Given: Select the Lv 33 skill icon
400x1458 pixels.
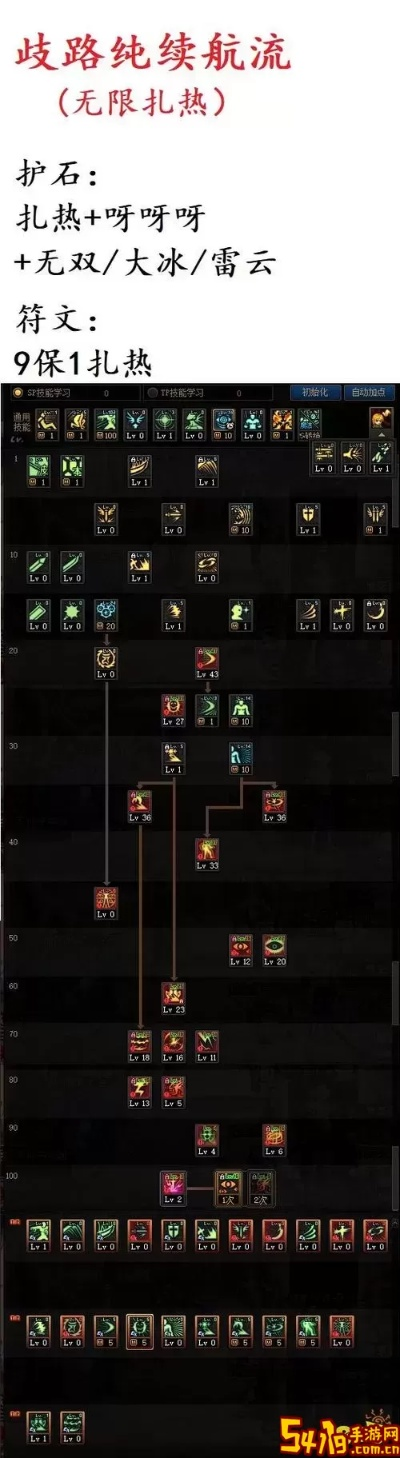Looking at the screenshot, I should point(207,855).
